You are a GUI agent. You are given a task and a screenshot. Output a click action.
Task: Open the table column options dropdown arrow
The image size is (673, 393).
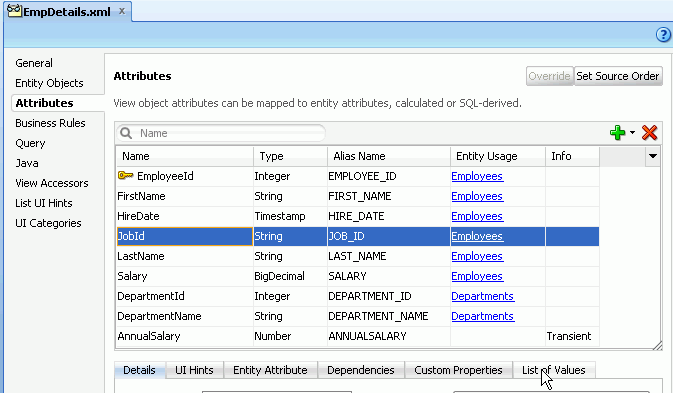pyautogui.click(x=652, y=156)
